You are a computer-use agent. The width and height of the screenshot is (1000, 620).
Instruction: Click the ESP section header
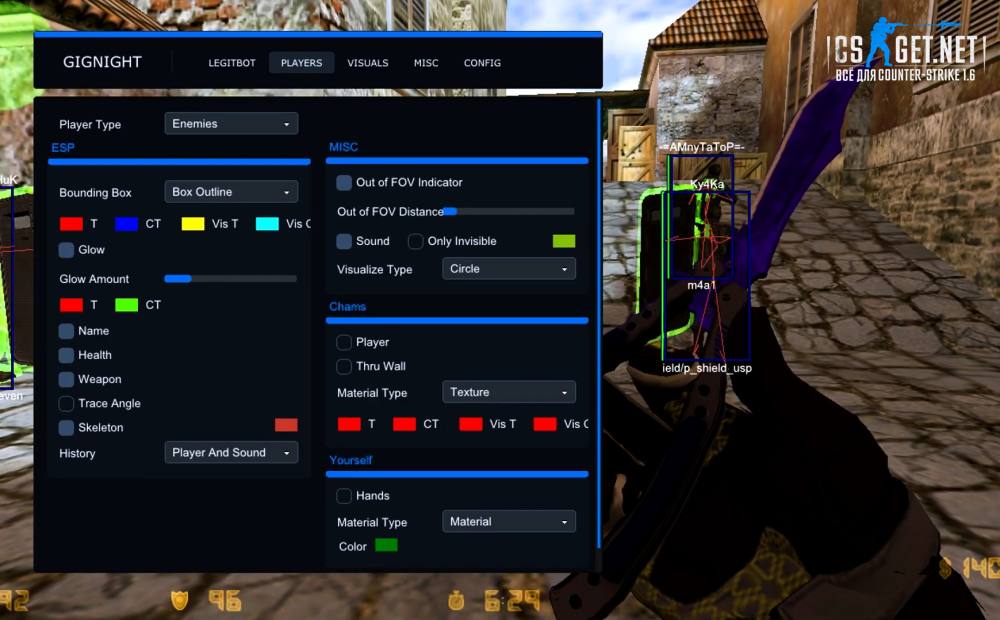point(63,147)
